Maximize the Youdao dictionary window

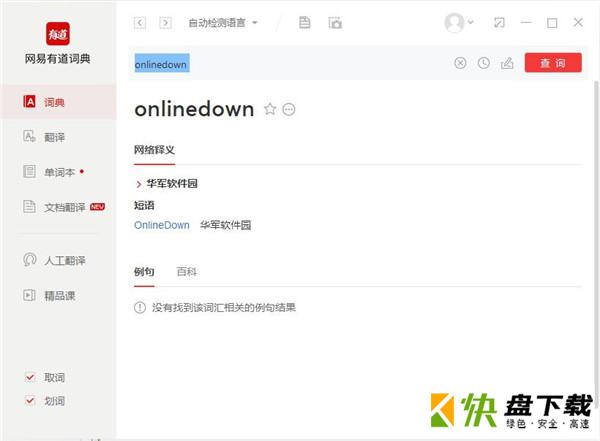552,23
